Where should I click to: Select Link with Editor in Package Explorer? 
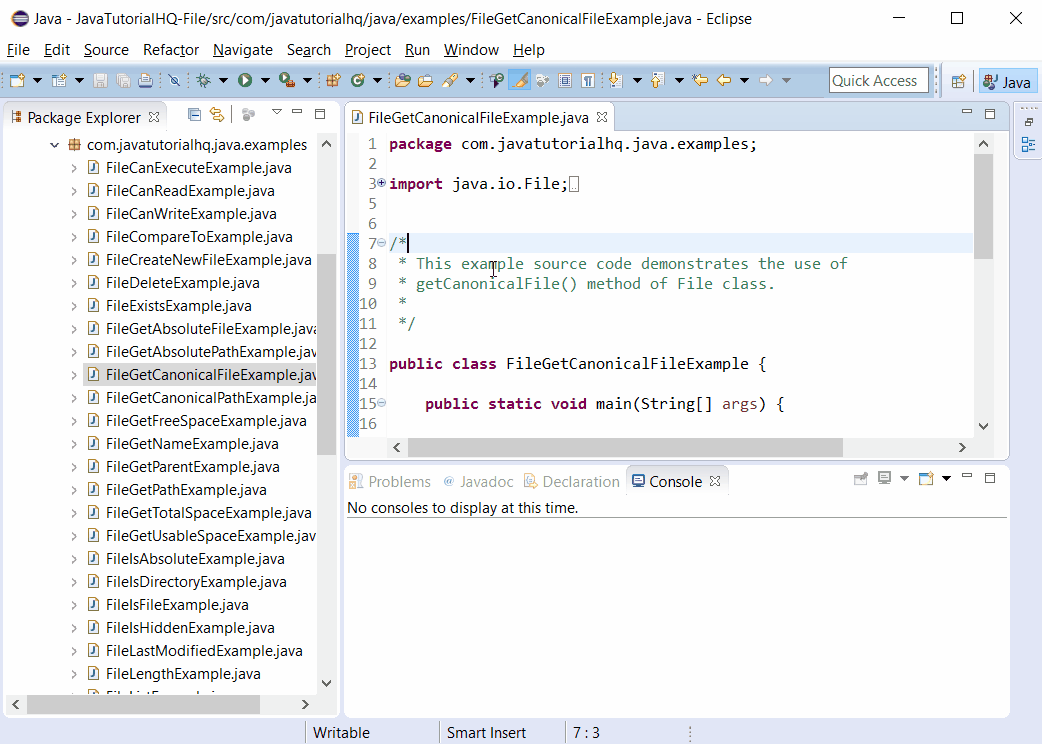(216, 115)
